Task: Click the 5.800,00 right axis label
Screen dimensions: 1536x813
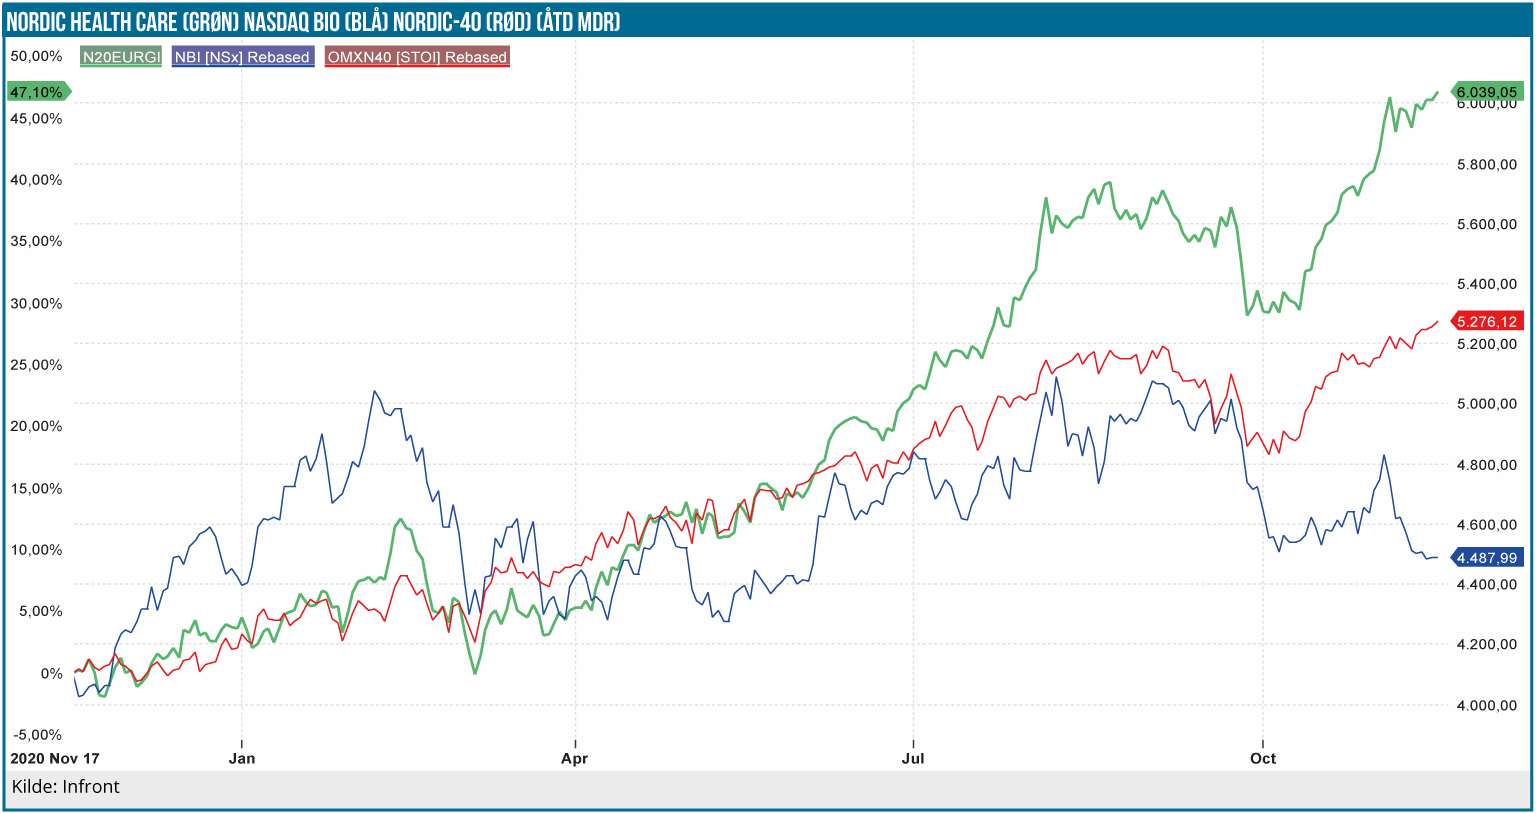Action: (x=1486, y=164)
